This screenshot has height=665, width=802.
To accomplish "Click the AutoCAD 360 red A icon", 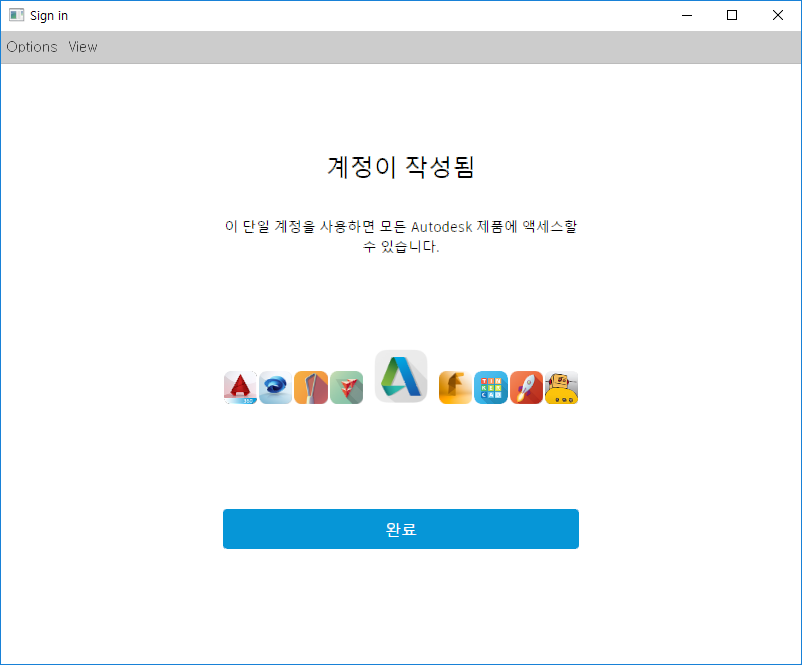I will point(240,387).
